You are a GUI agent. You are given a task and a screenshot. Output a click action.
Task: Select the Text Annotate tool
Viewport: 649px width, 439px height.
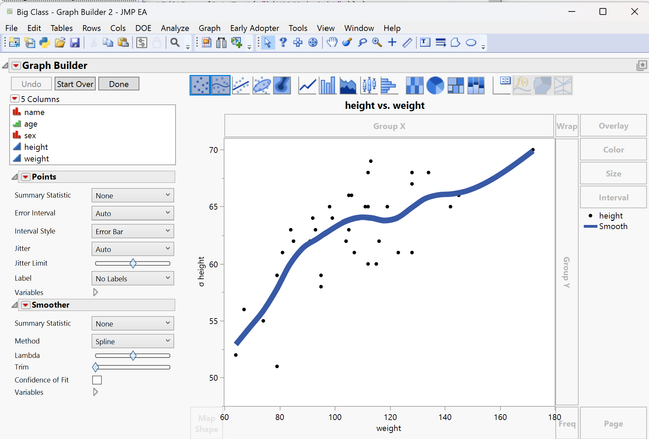point(425,42)
